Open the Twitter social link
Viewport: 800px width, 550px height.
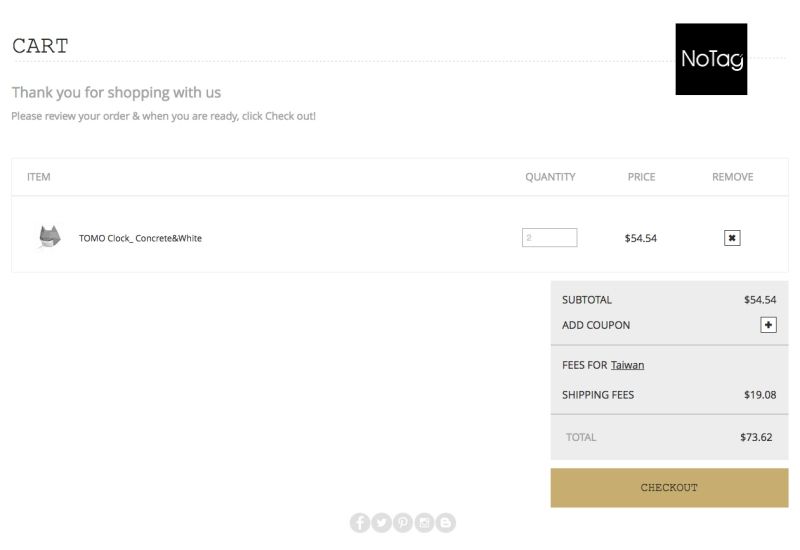[x=381, y=523]
